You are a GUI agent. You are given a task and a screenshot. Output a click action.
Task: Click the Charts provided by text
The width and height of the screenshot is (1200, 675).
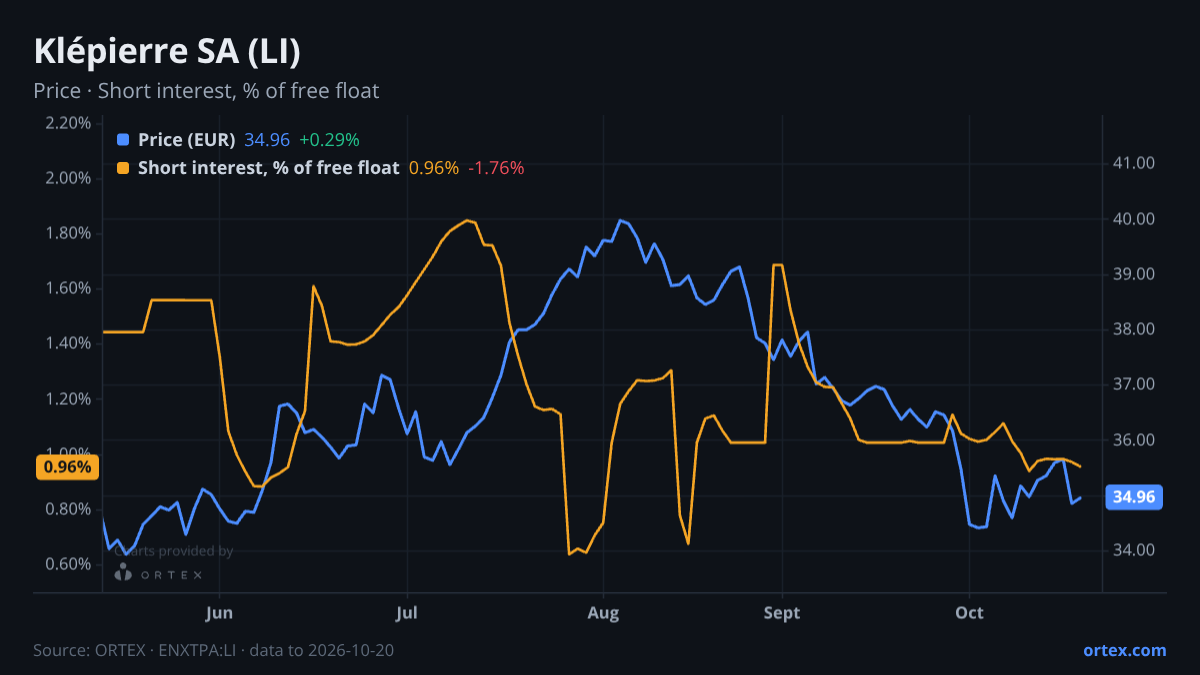[x=175, y=551]
